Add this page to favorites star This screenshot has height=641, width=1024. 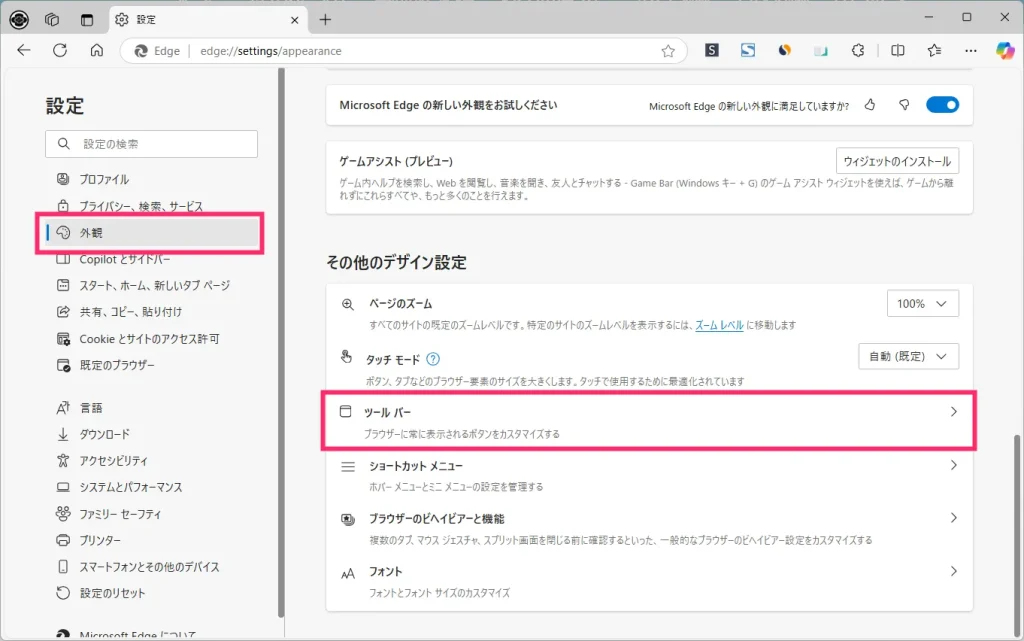tap(667, 51)
